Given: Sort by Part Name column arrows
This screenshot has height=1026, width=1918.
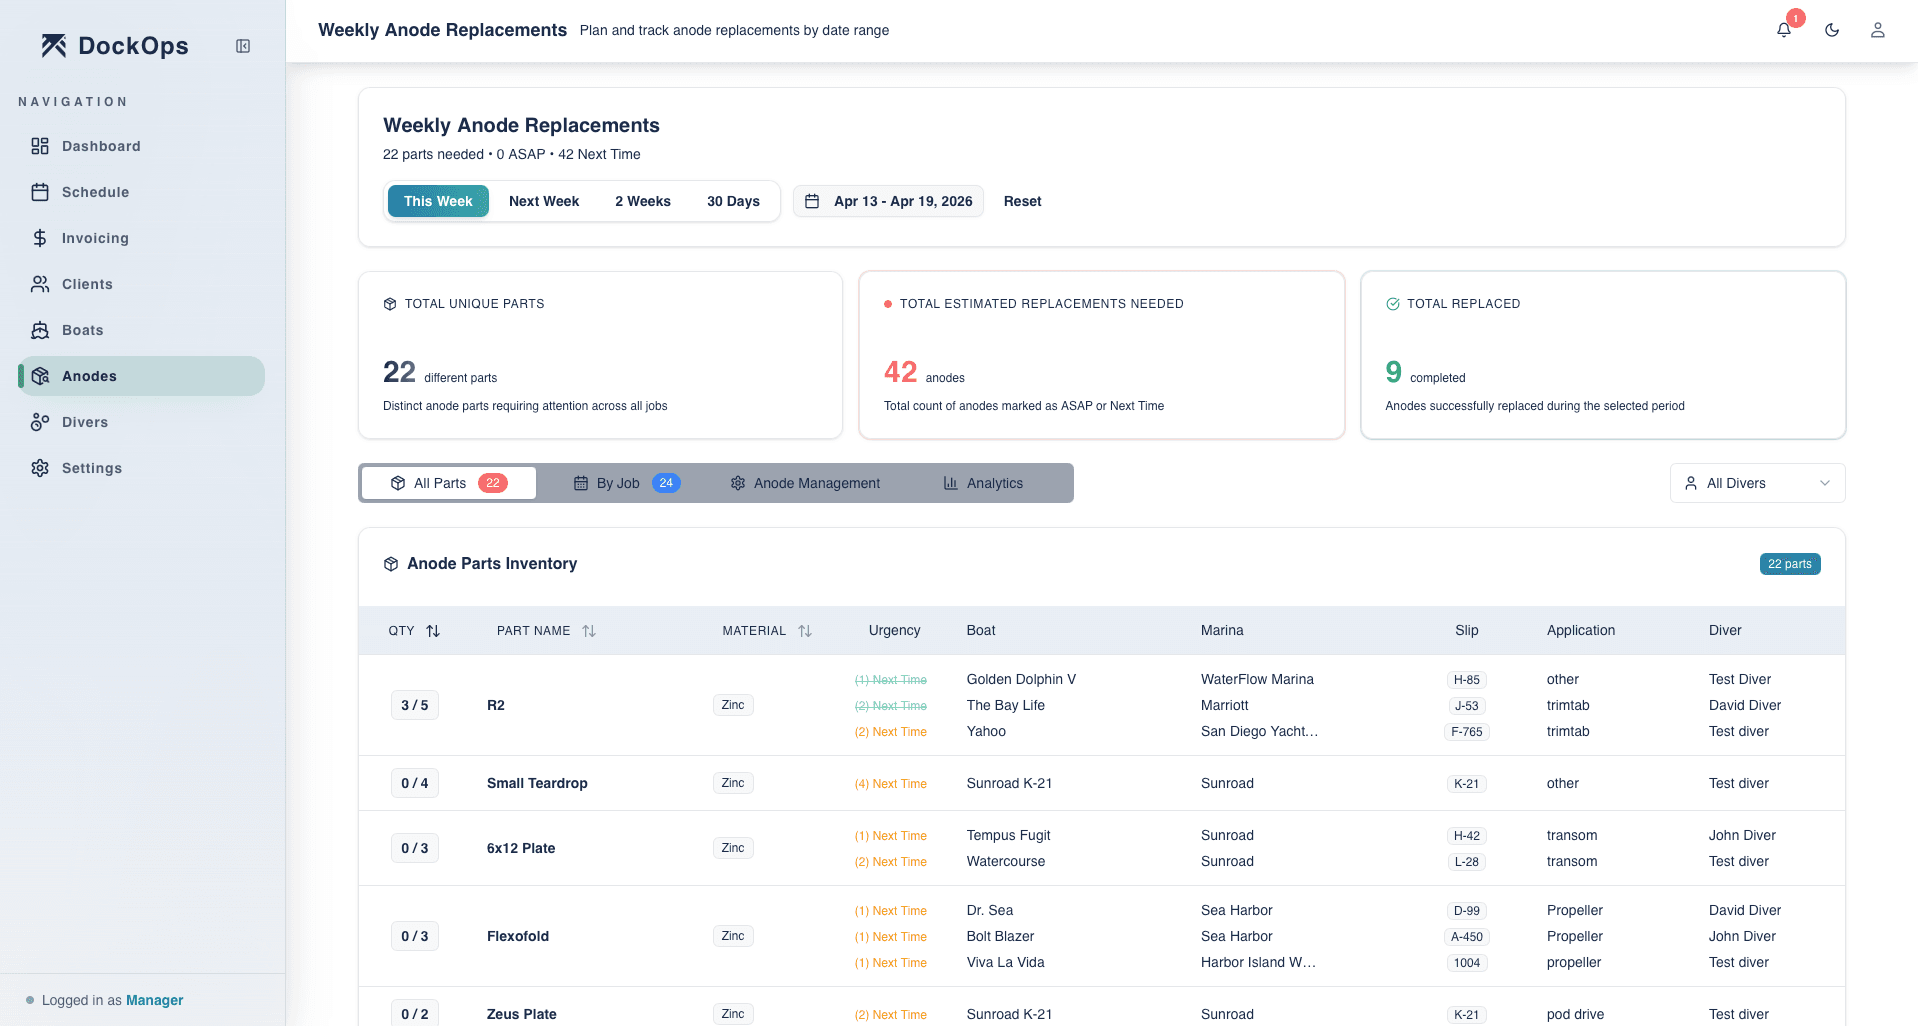Looking at the screenshot, I should 589,631.
